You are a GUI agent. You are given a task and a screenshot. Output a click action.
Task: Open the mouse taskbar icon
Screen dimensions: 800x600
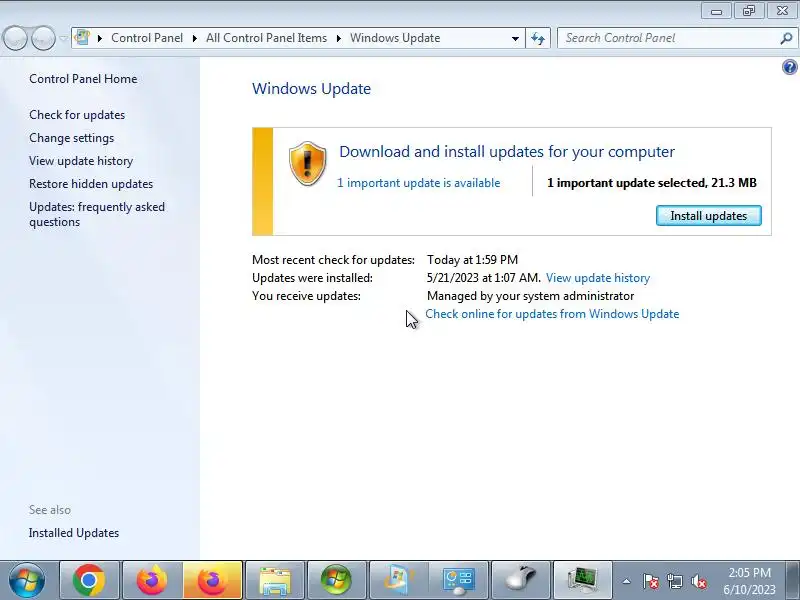tap(521, 580)
